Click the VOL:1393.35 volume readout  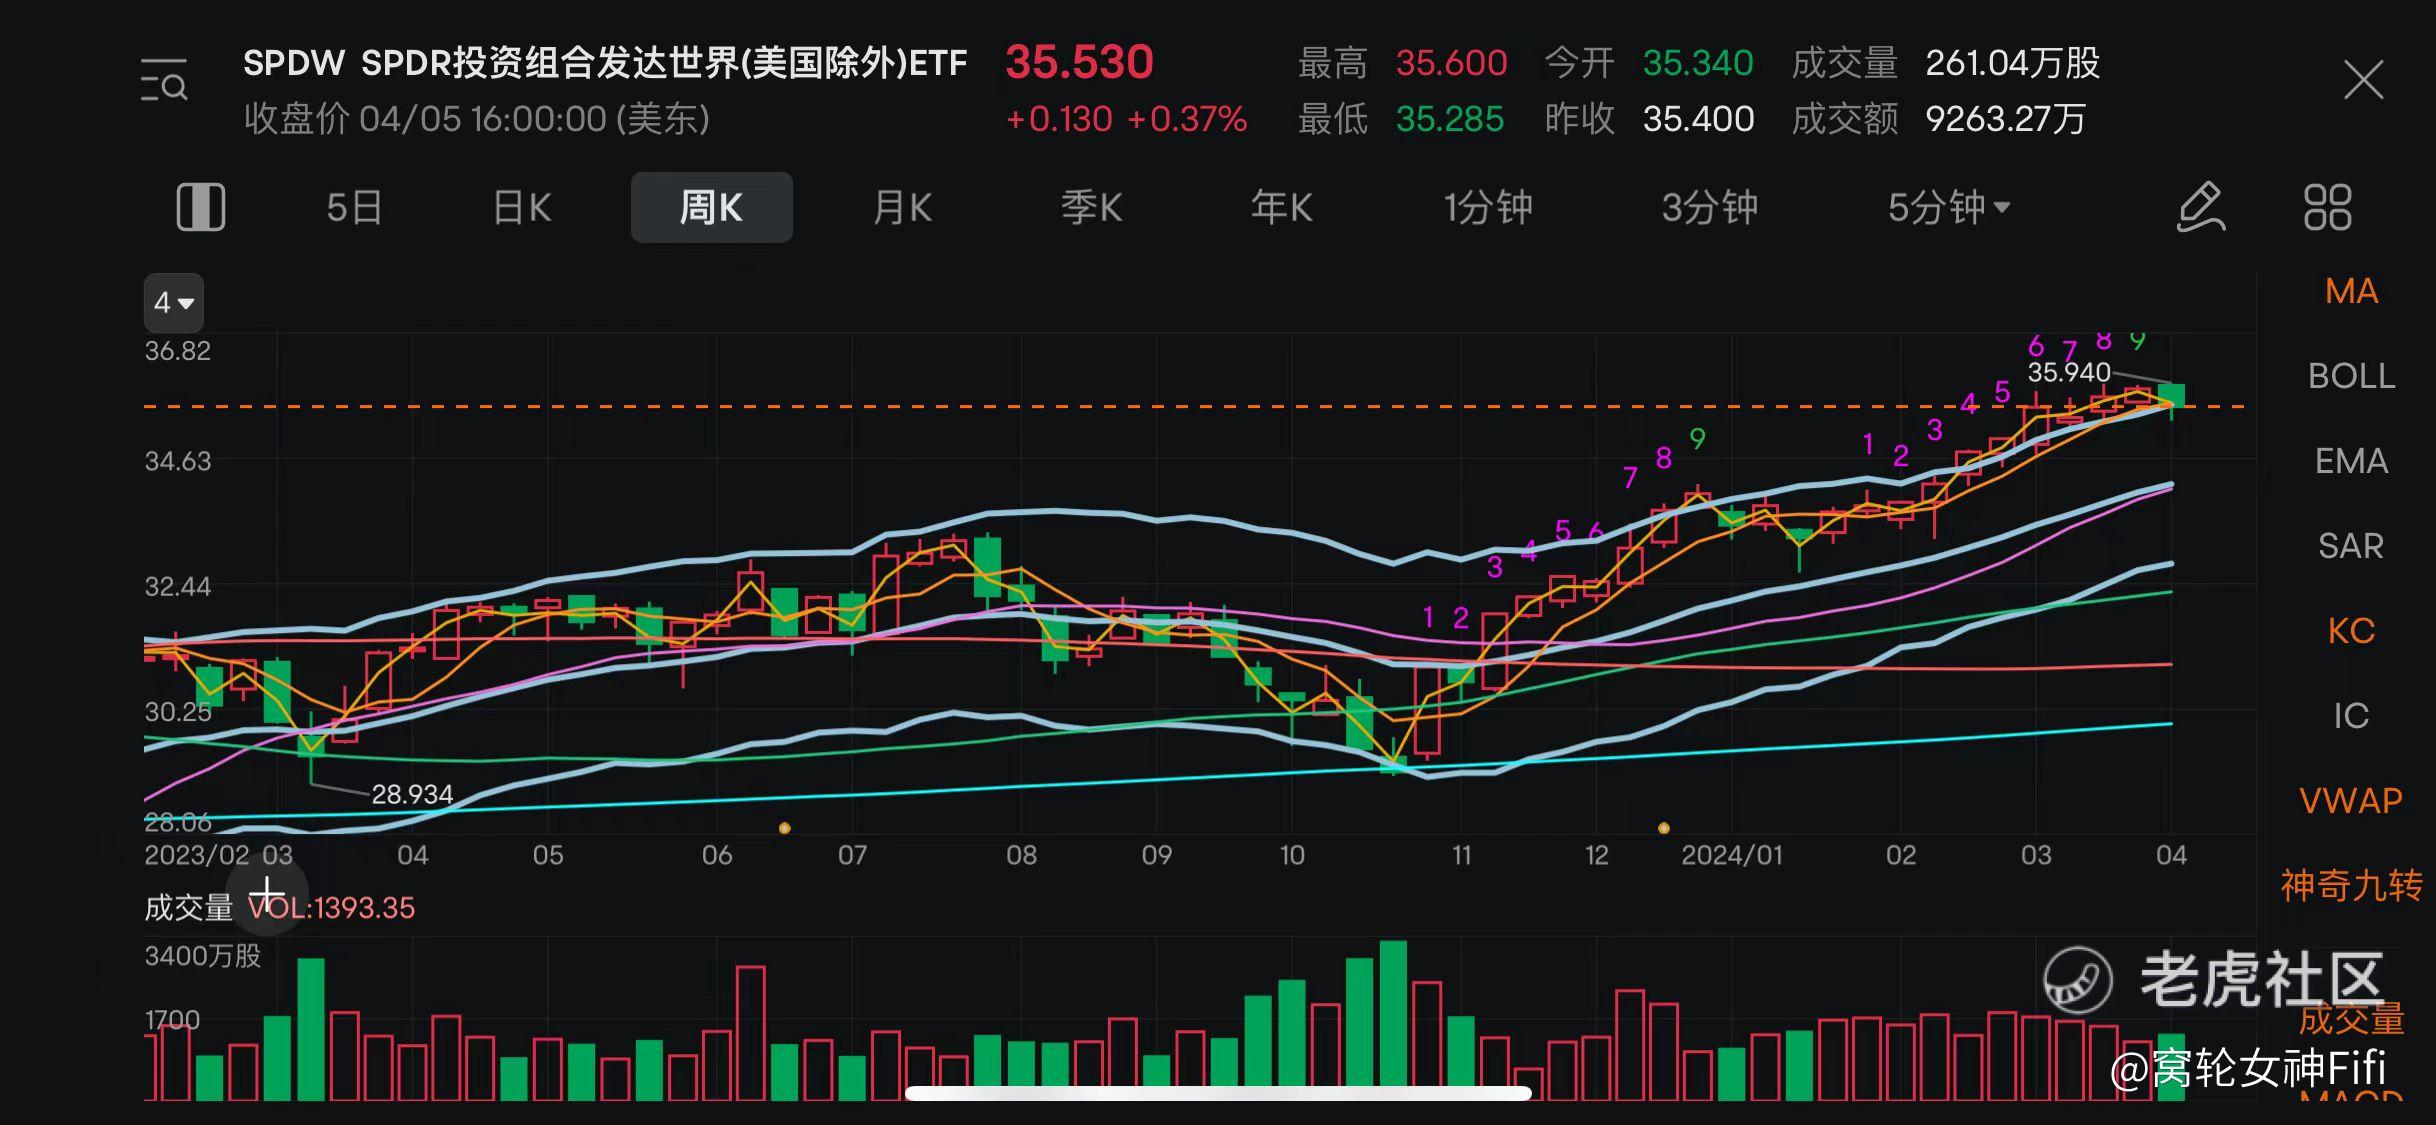click(331, 908)
